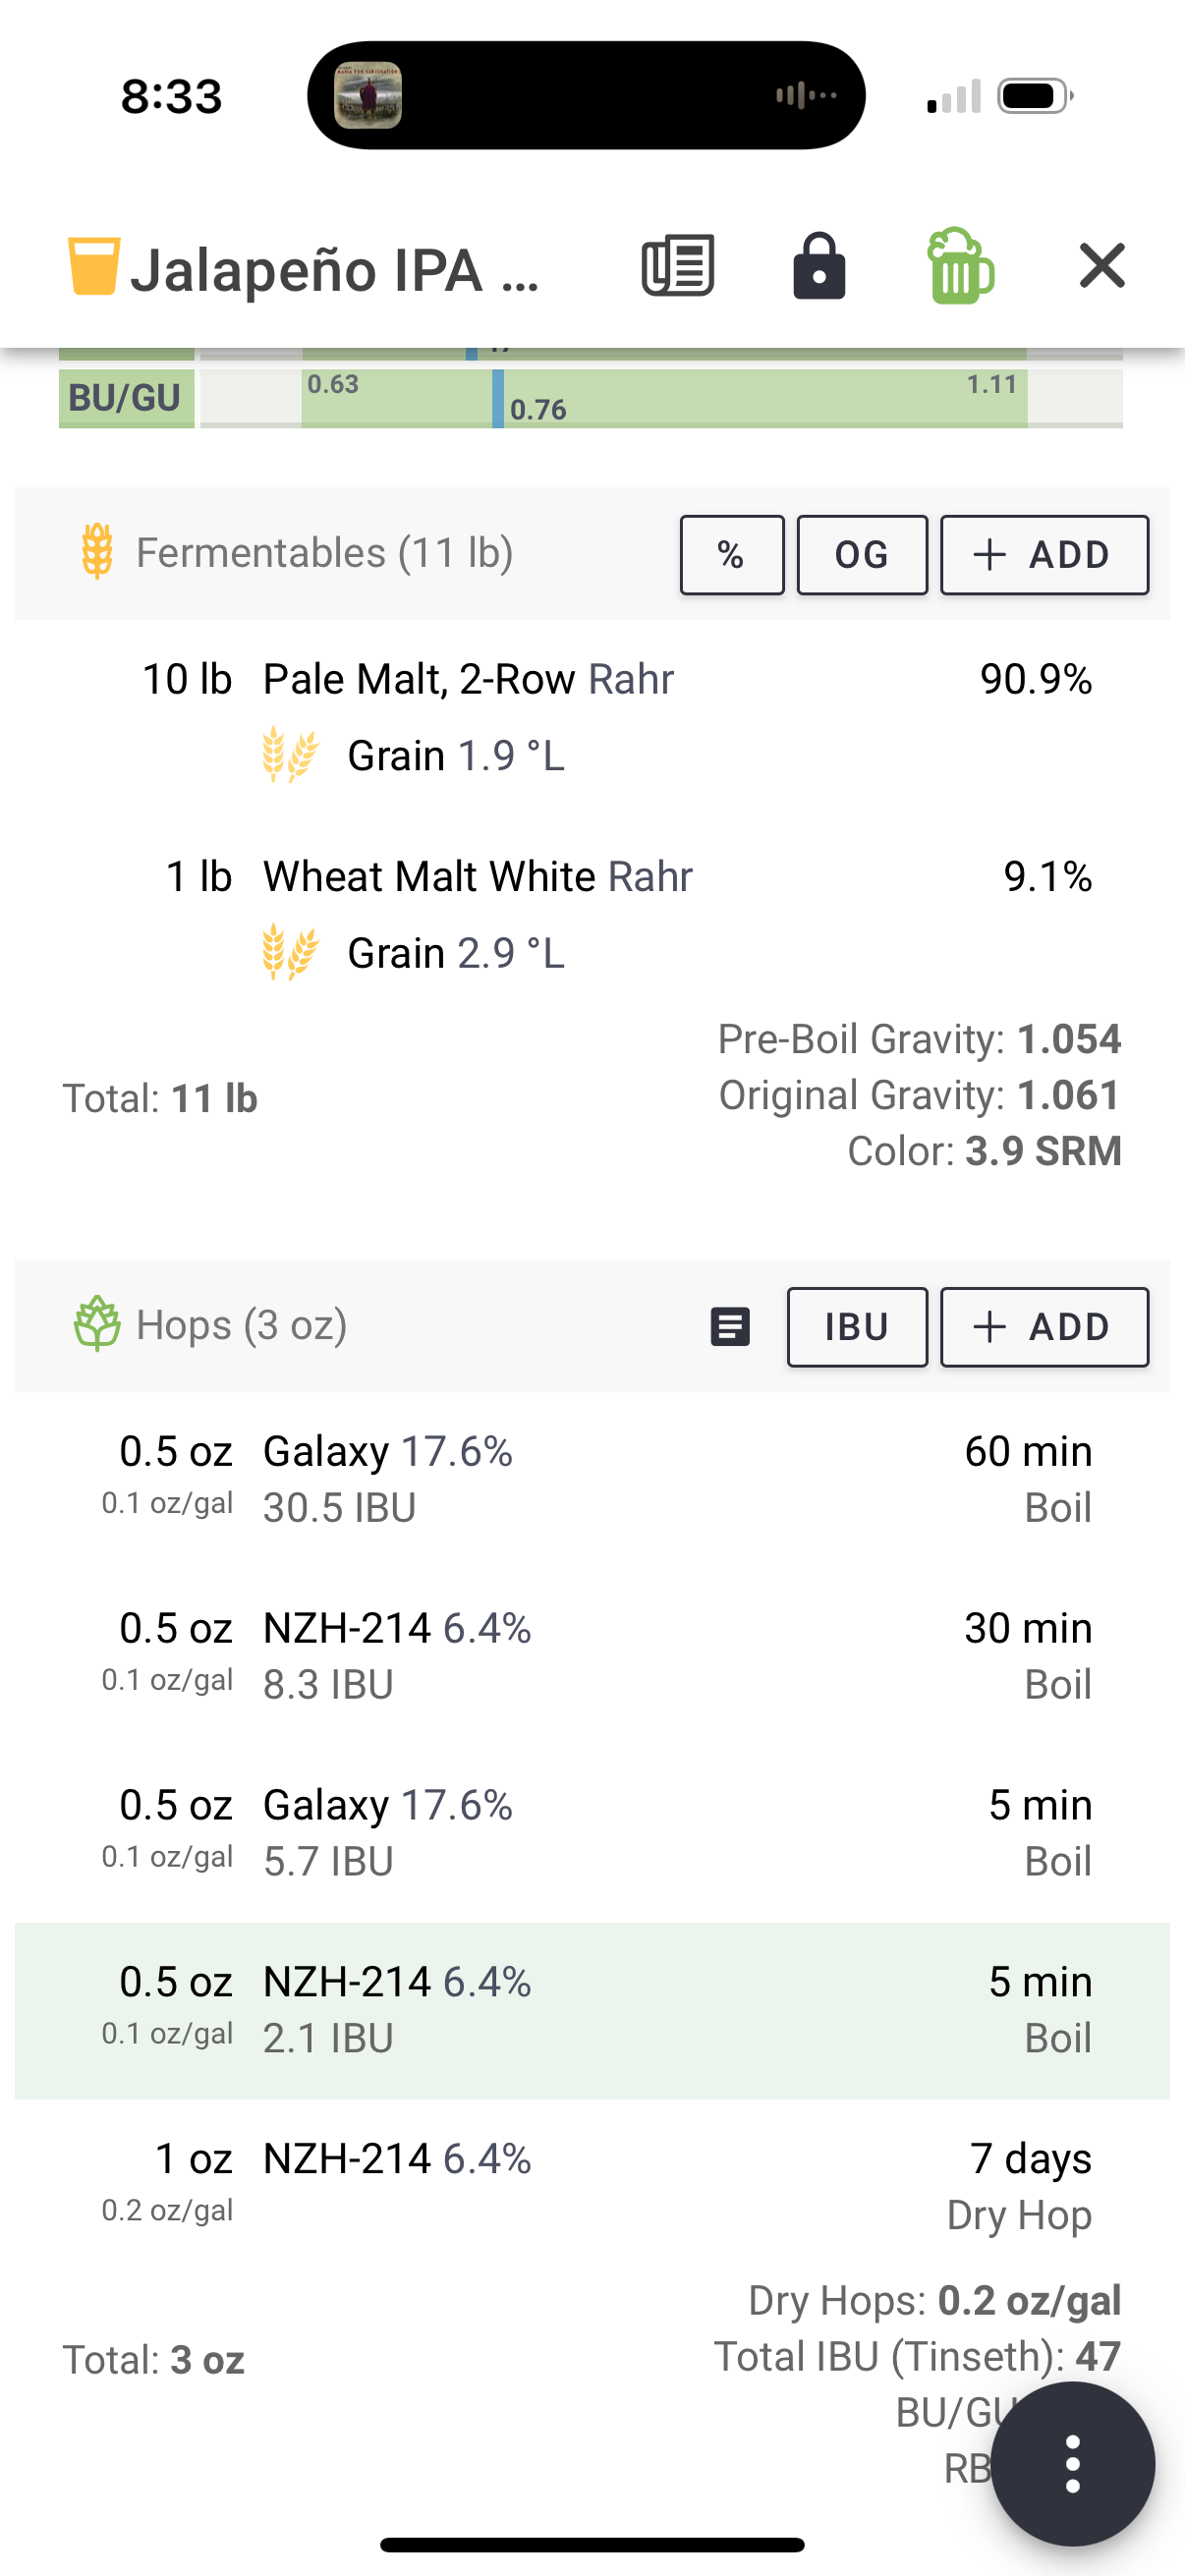Tap the padlock lock recipe icon
This screenshot has height=2576, width=1185.
pos(819,266)
